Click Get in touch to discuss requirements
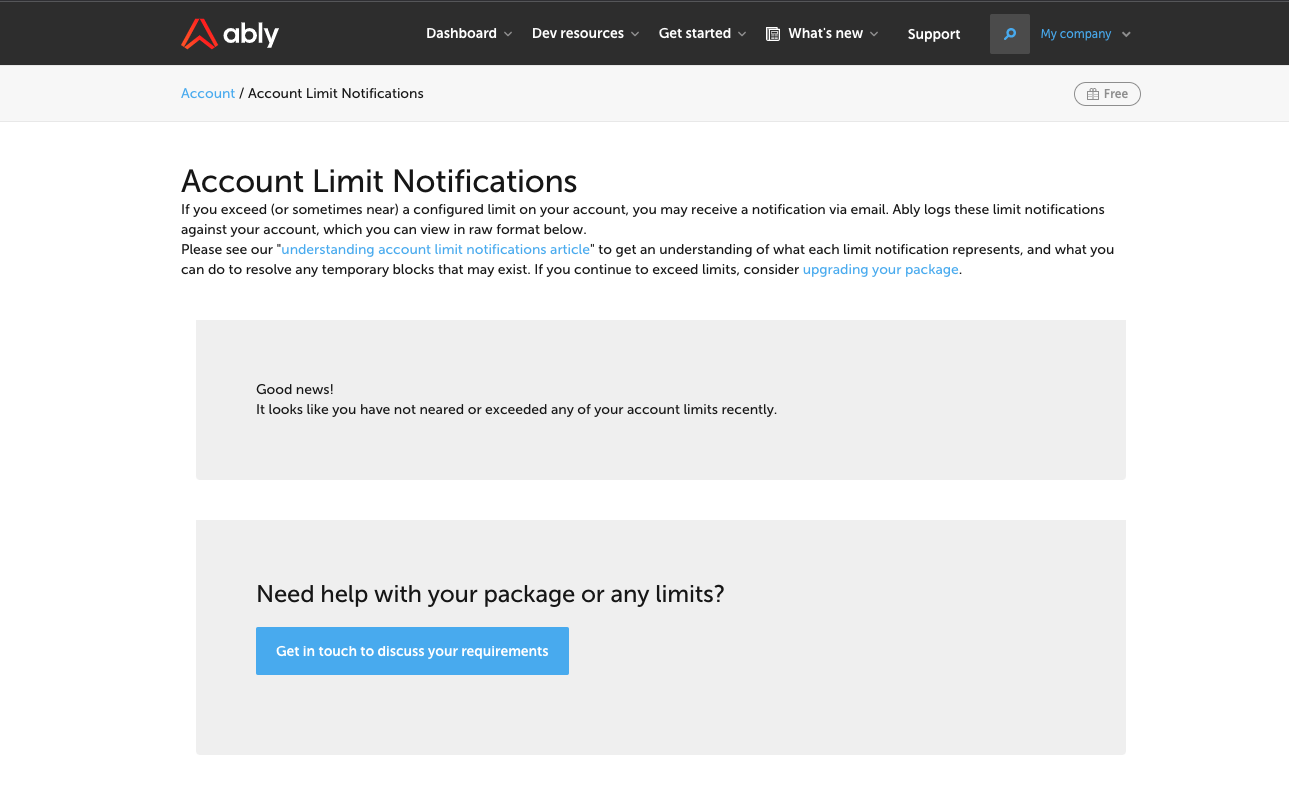This screenshot has height=790, width=1289. [x=412, y=651]
